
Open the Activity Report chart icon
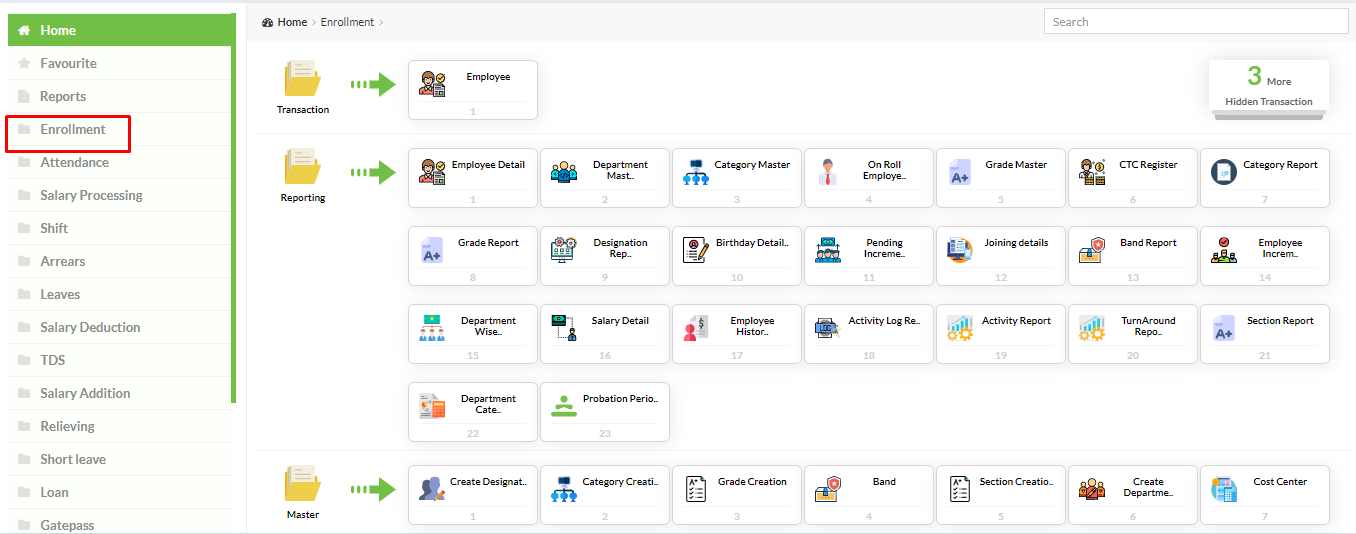(x=960, y=328)
